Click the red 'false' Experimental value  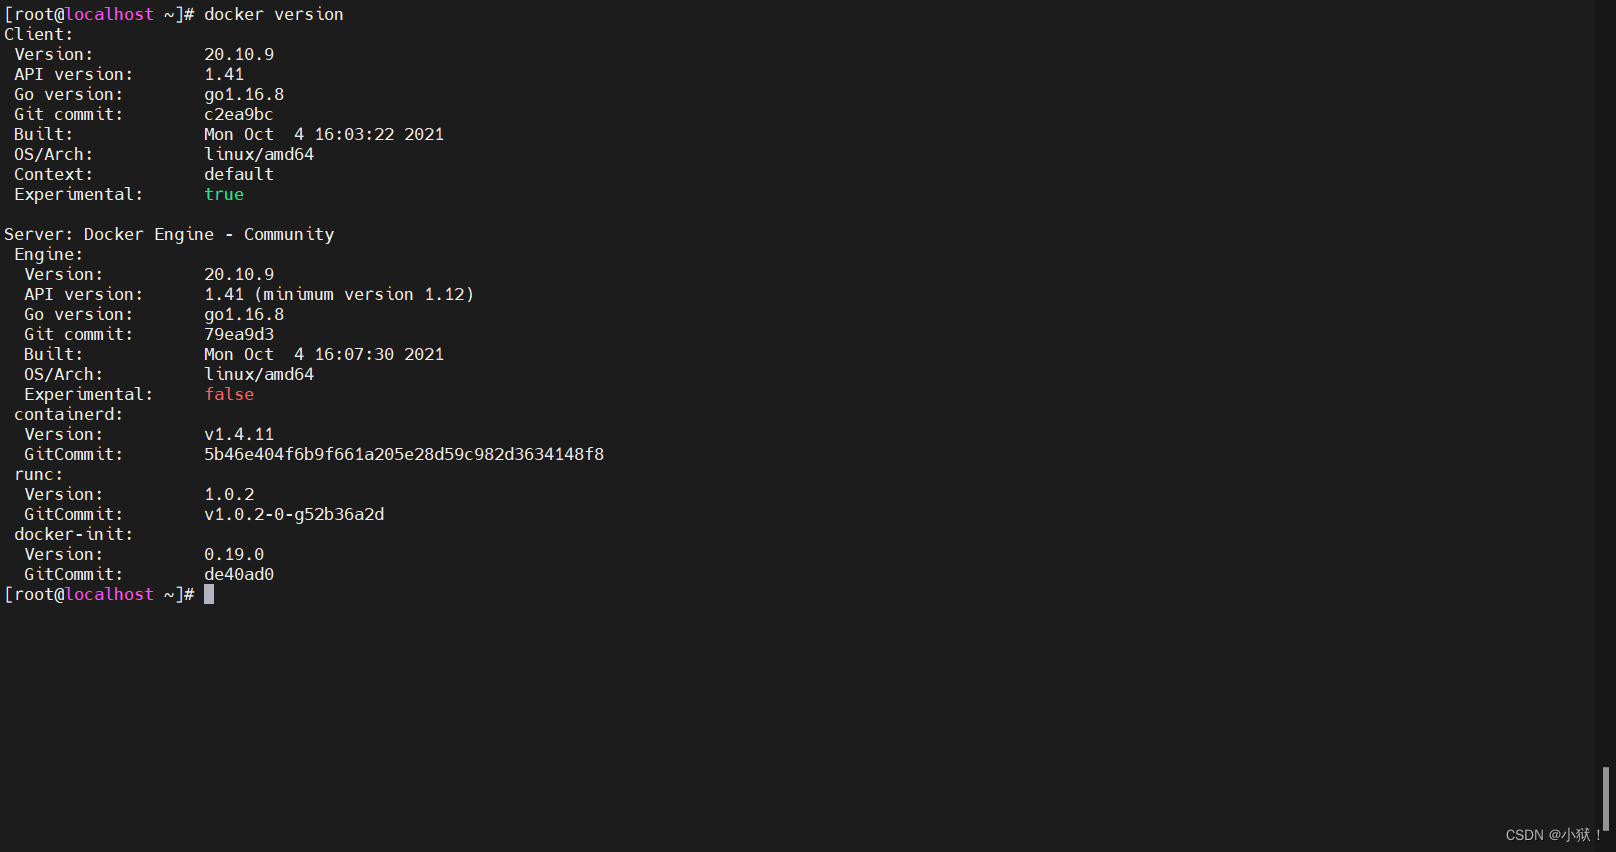tap(229, 394)
